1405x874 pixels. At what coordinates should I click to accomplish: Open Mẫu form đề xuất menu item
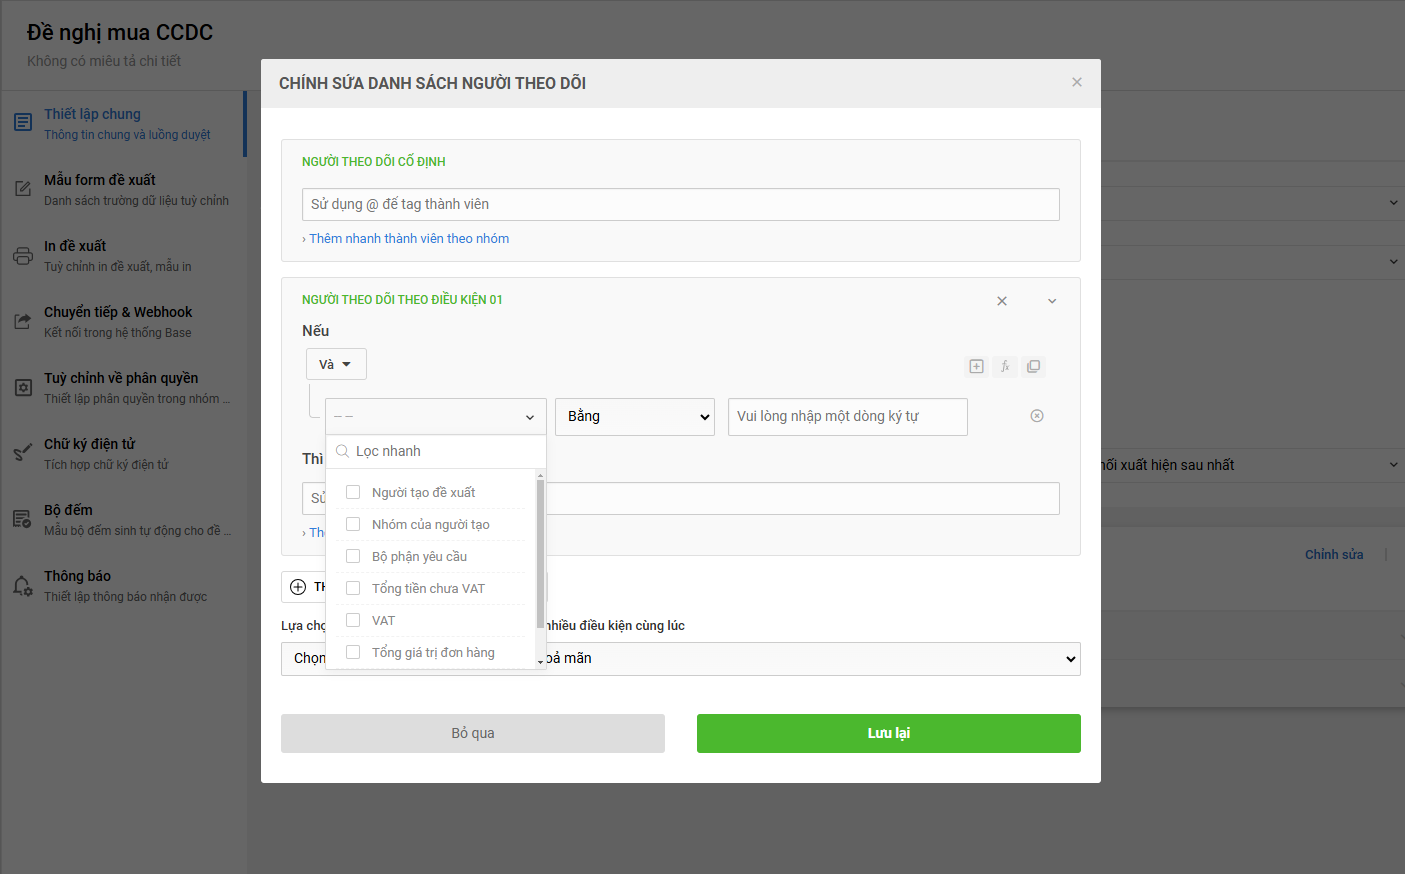point(123,190)
